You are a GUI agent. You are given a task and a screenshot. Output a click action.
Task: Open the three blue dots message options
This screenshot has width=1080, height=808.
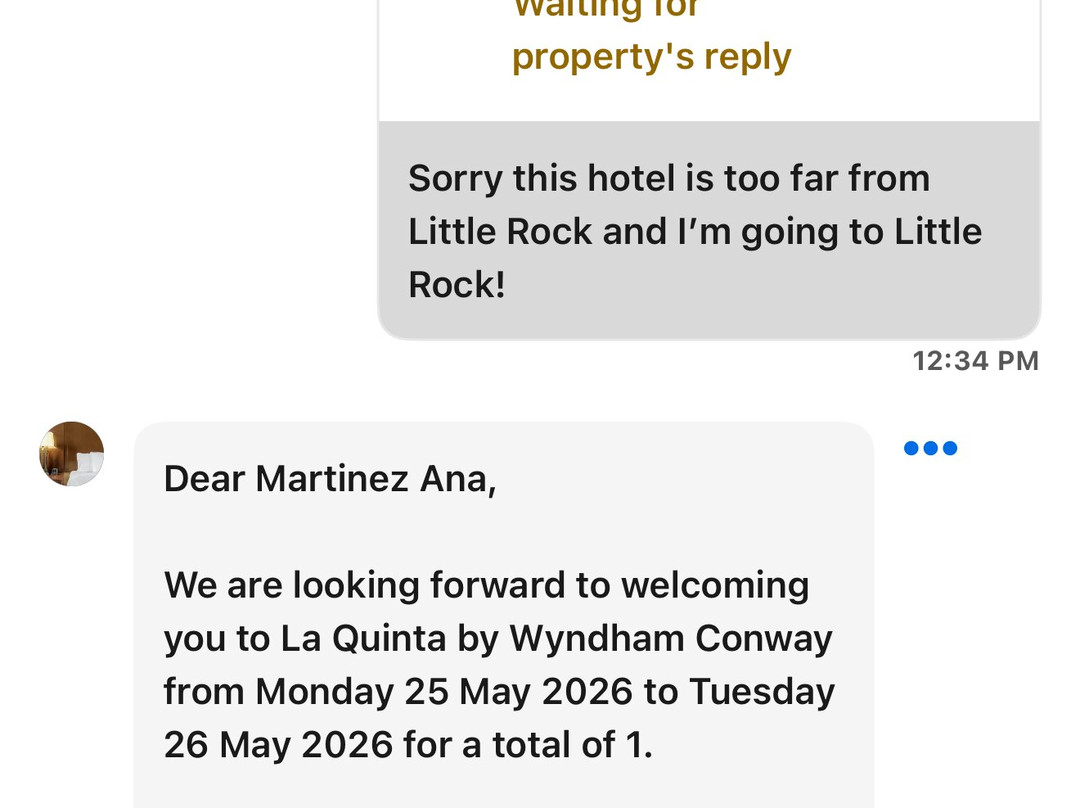pos(930,448)
